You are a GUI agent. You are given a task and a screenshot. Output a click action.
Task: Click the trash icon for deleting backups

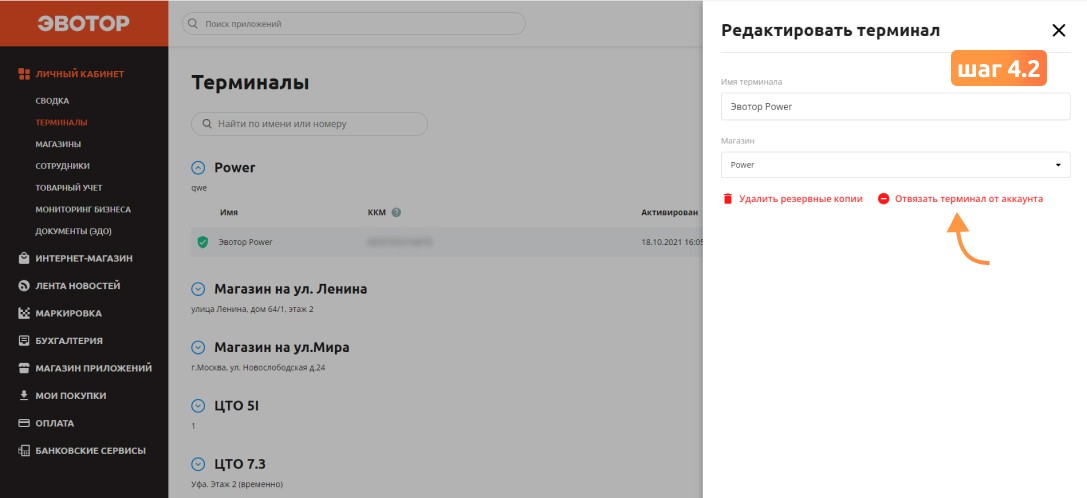coord(728,199)
